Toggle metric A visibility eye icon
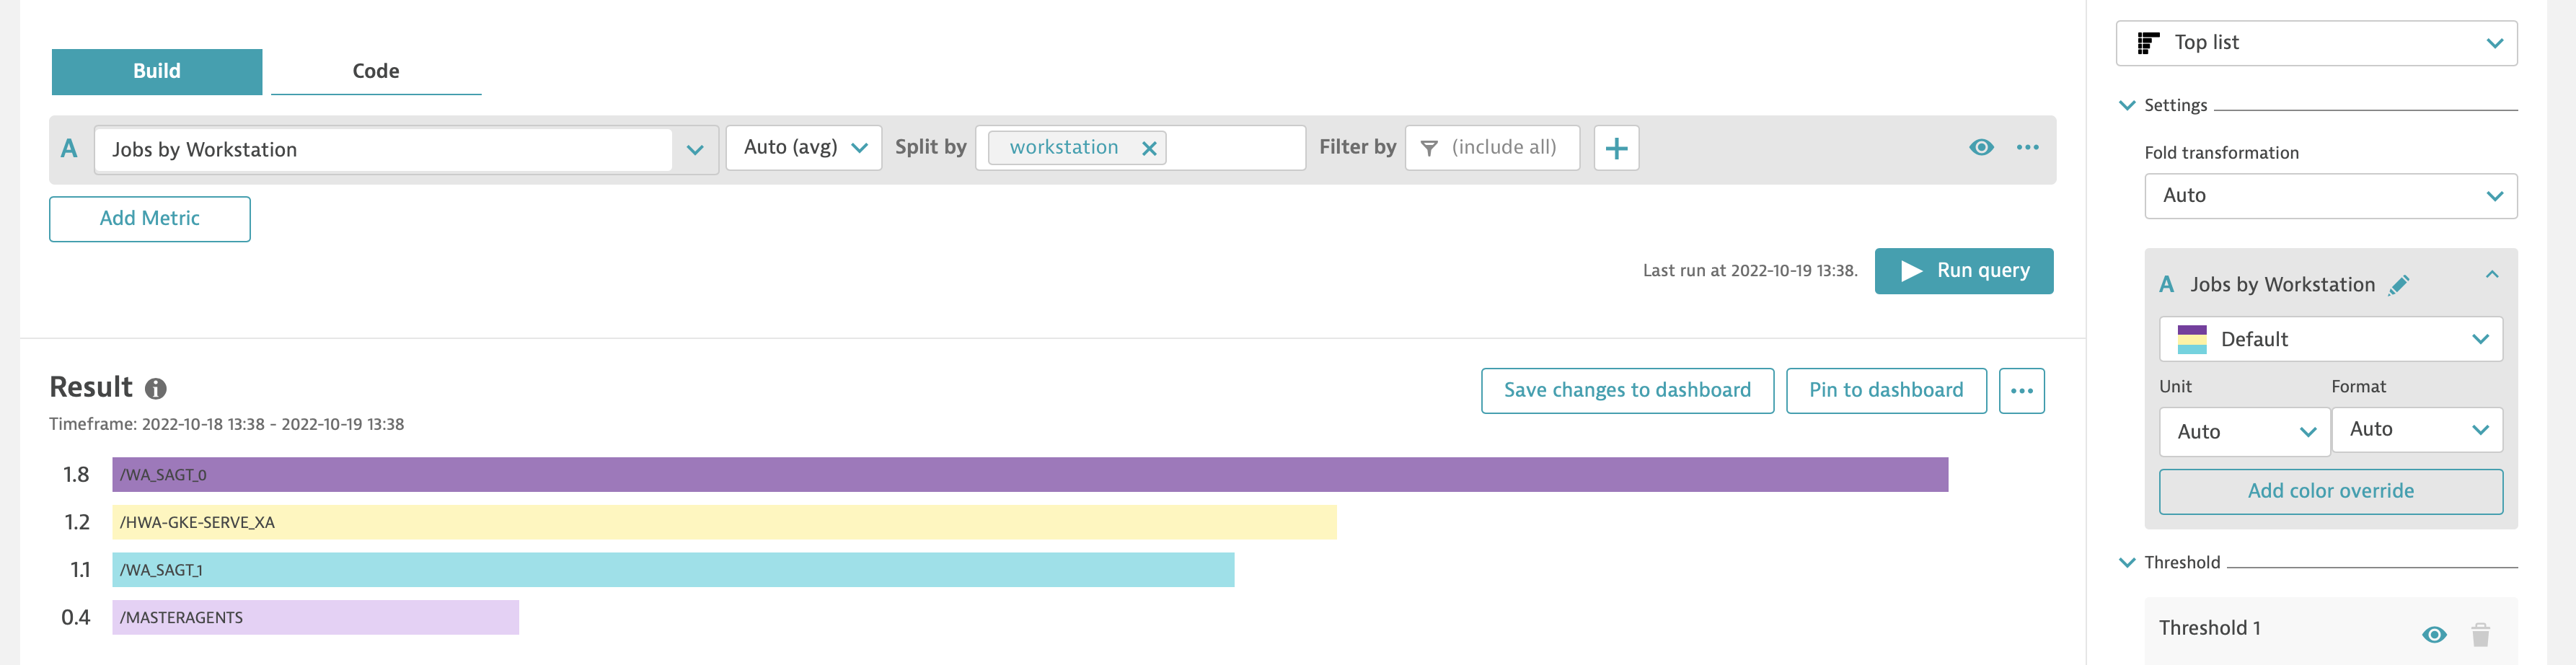 click(x=1980, y=148)
